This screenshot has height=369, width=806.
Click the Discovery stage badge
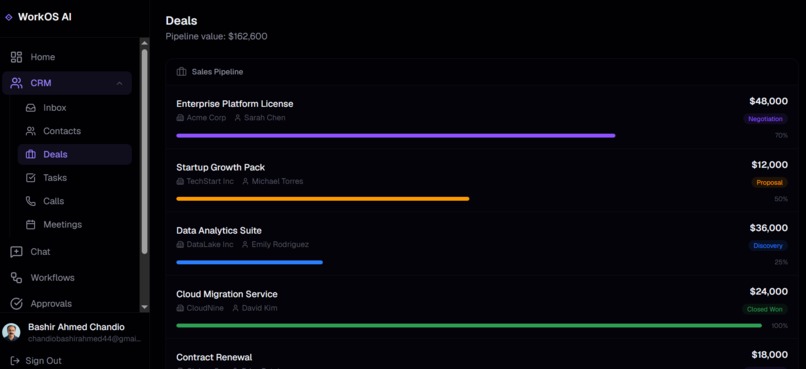[x=768, y=246]
